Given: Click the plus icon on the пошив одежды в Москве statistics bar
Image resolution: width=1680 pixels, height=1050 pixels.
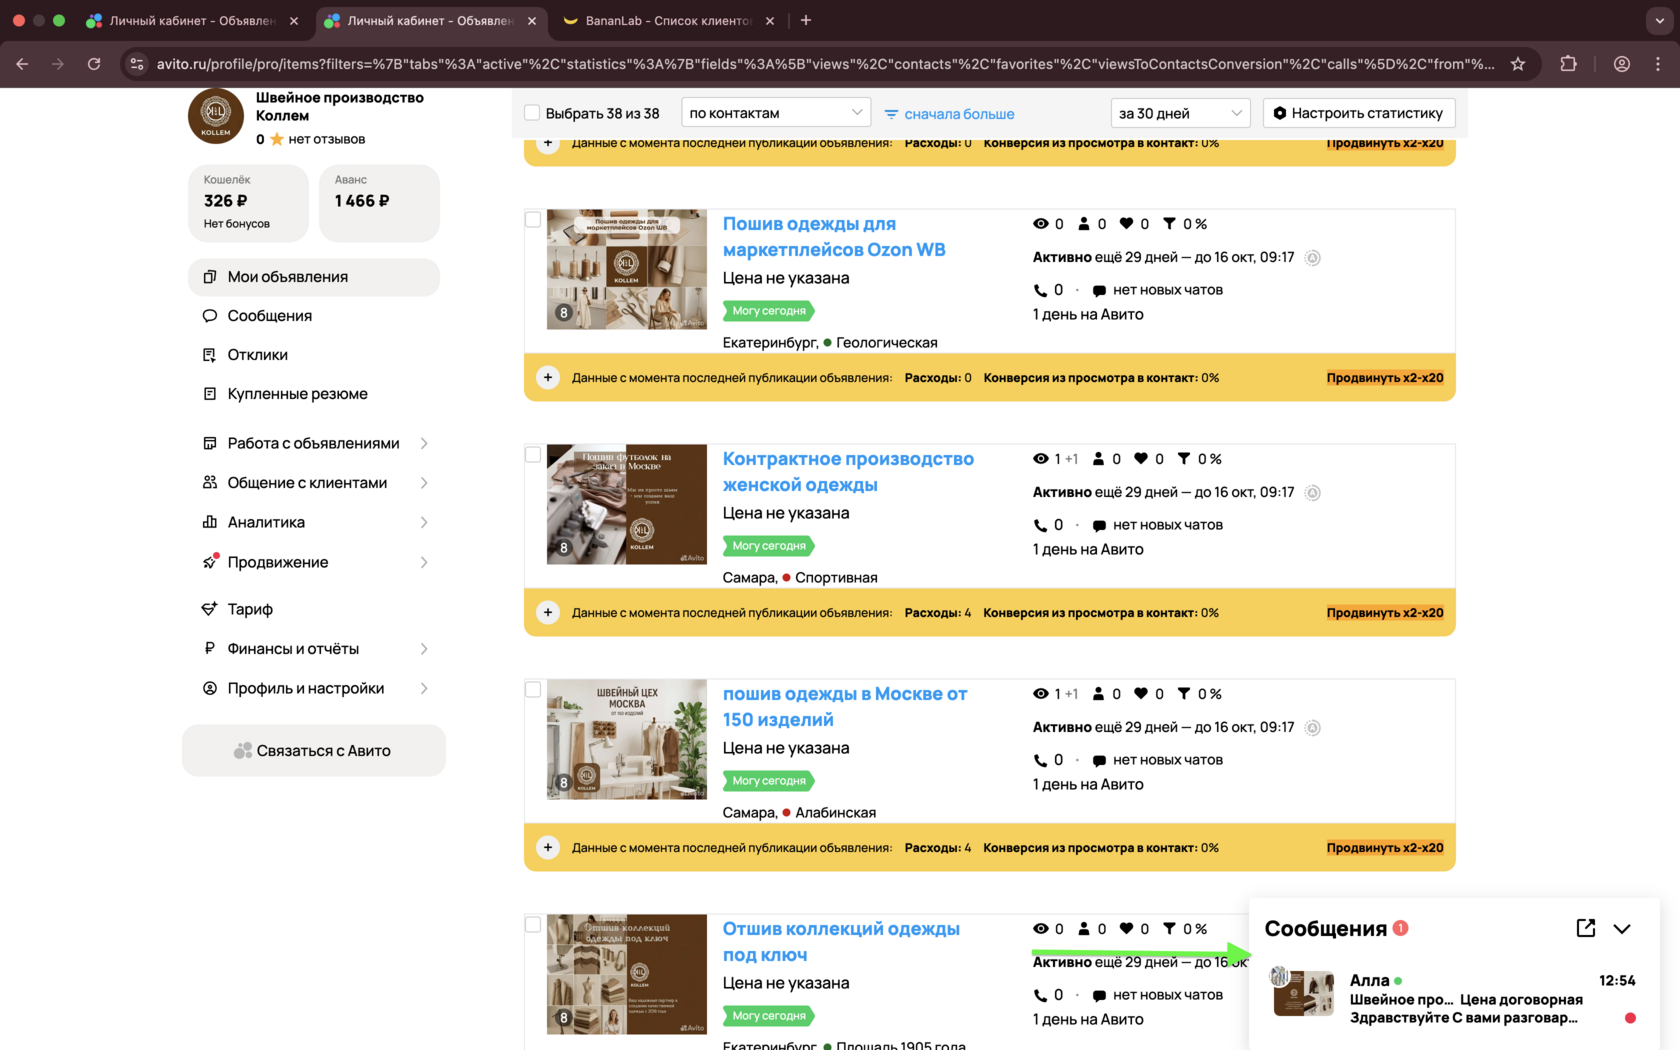Looking at the screenshot, I should (548, 848).
